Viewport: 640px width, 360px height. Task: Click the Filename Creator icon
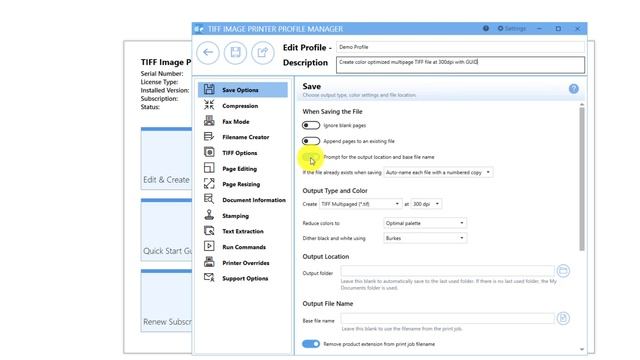[209, 136]
